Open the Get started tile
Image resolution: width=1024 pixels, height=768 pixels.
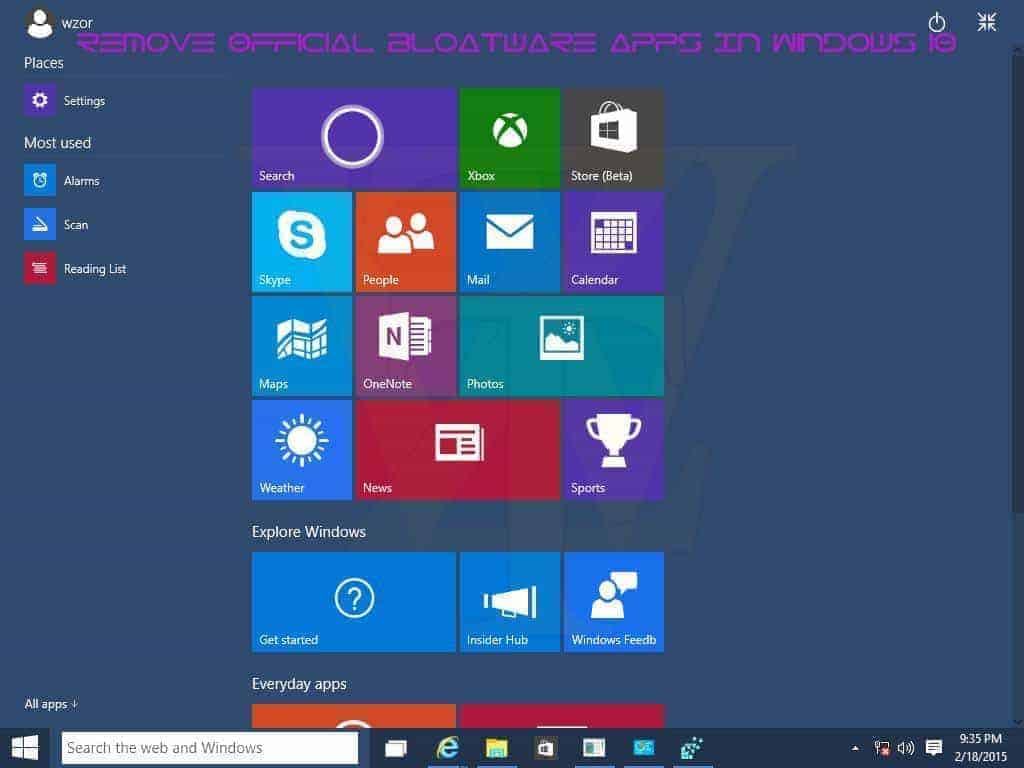(x=353, y=602)
